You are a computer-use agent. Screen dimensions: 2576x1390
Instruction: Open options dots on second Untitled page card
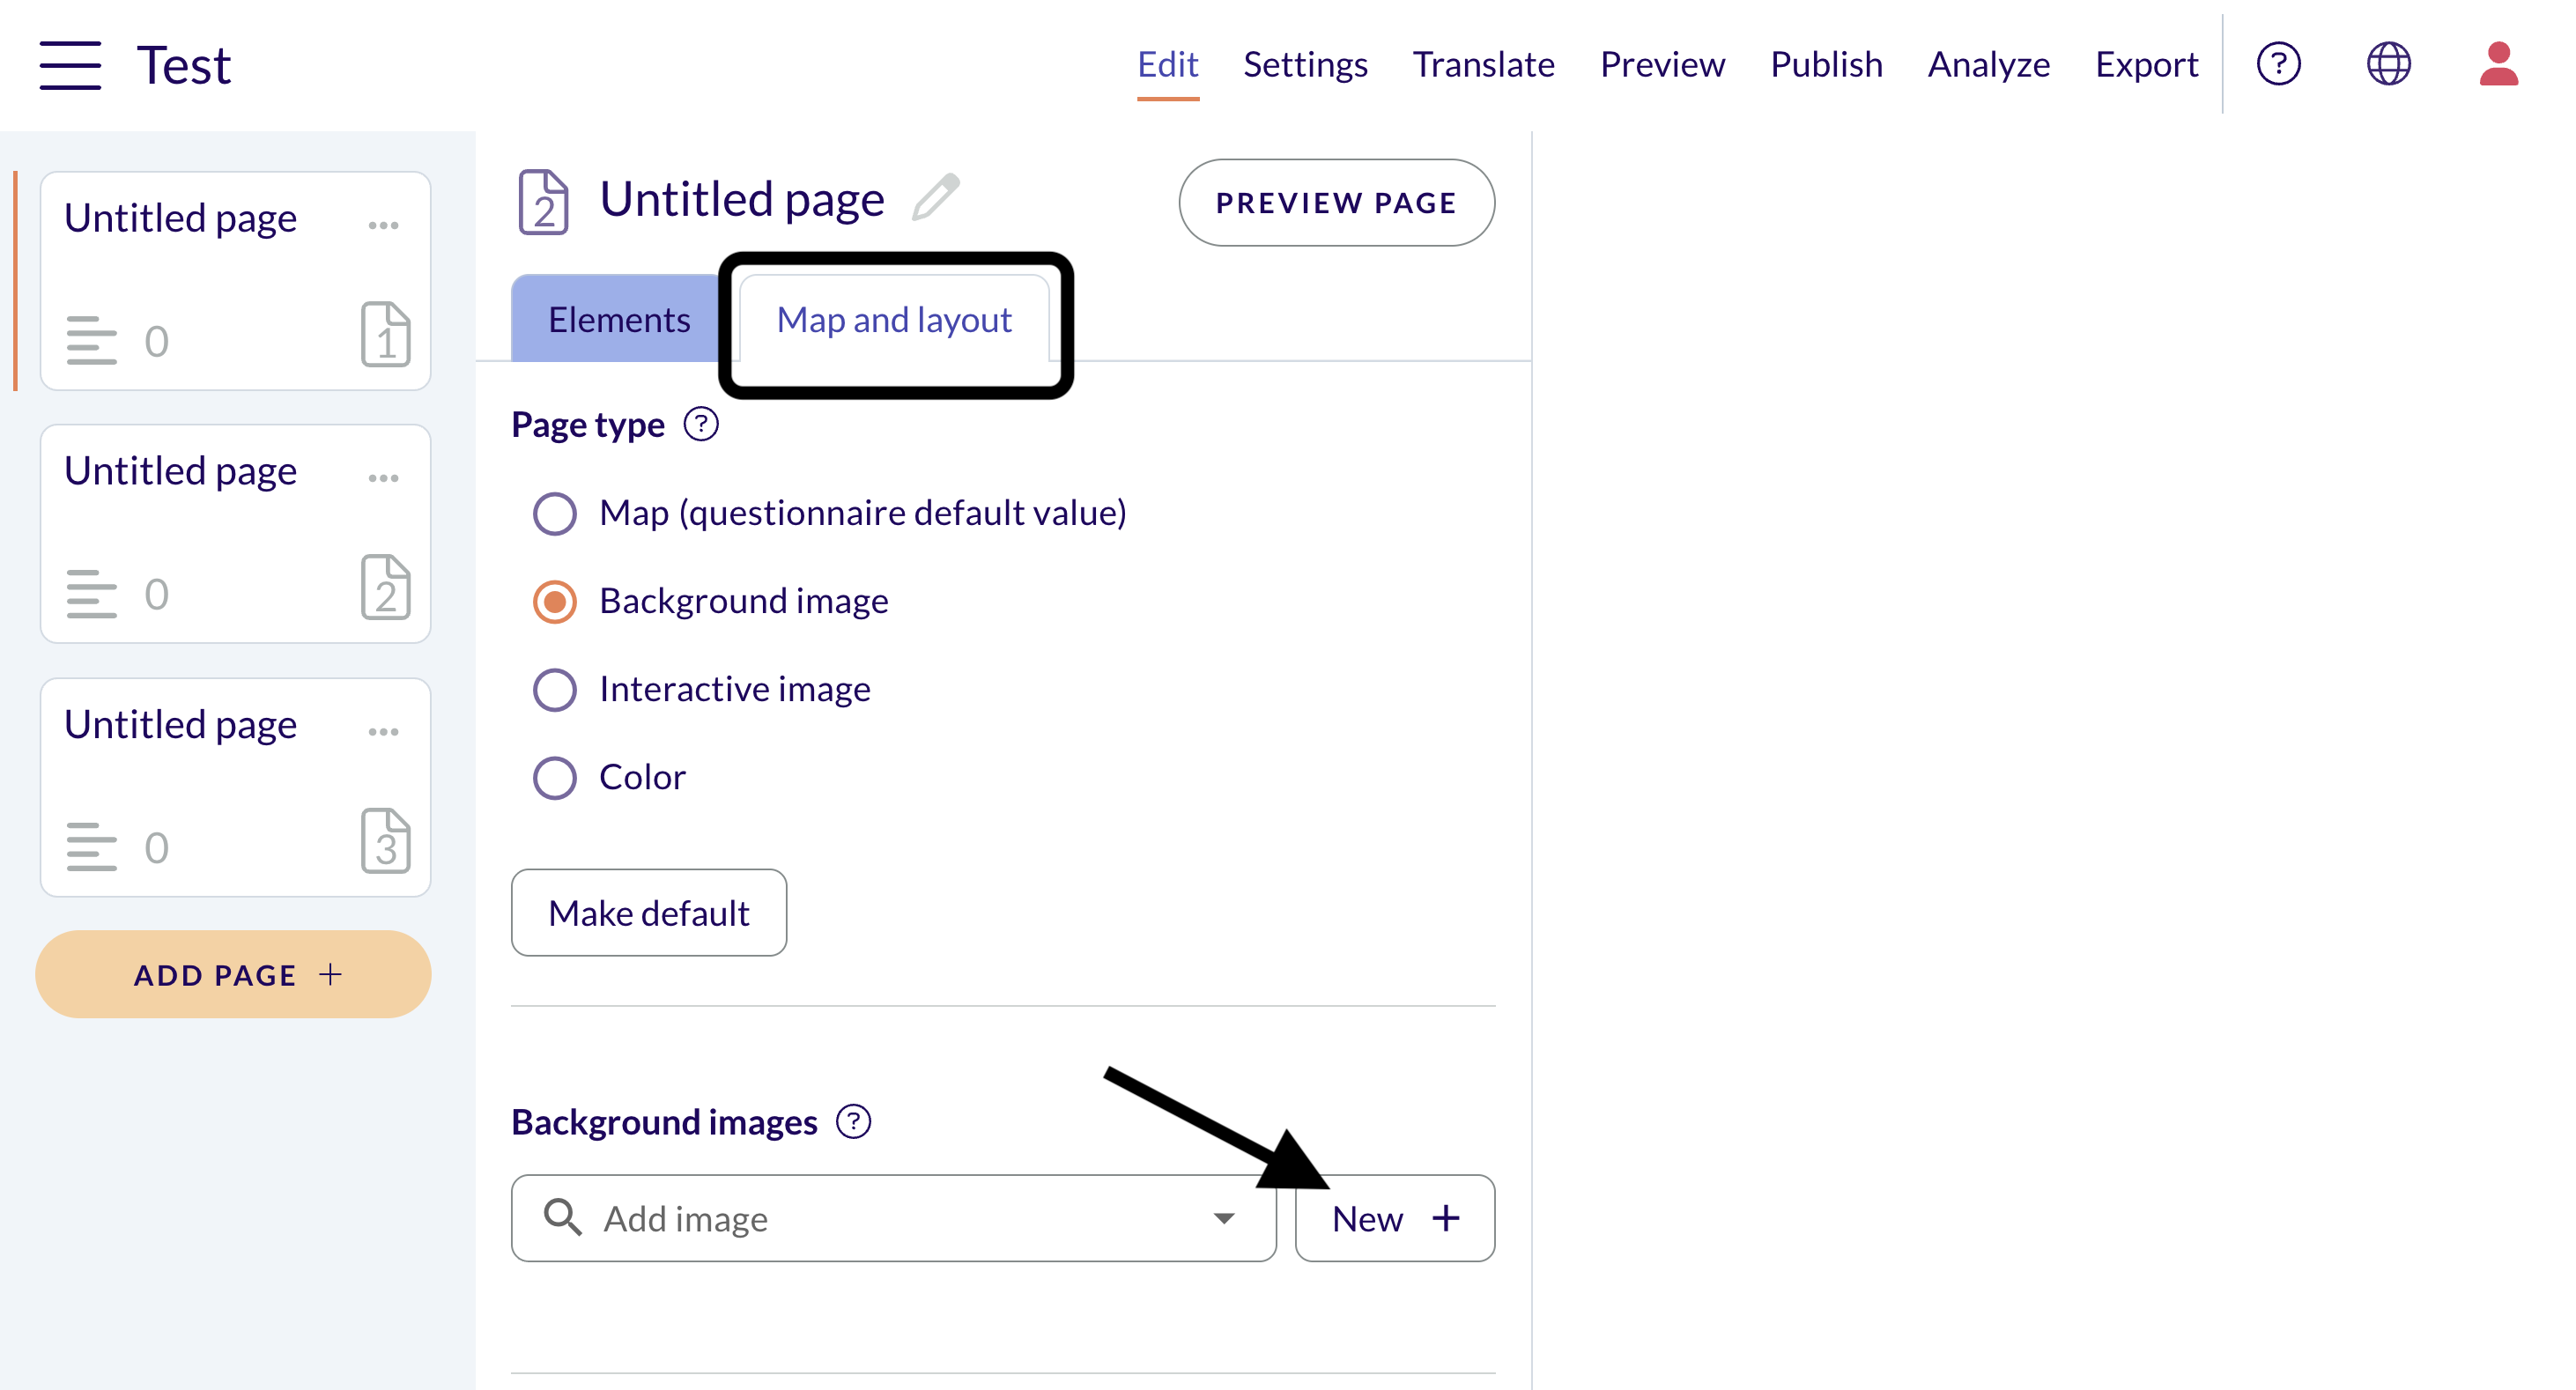click(x=384, y=478)
